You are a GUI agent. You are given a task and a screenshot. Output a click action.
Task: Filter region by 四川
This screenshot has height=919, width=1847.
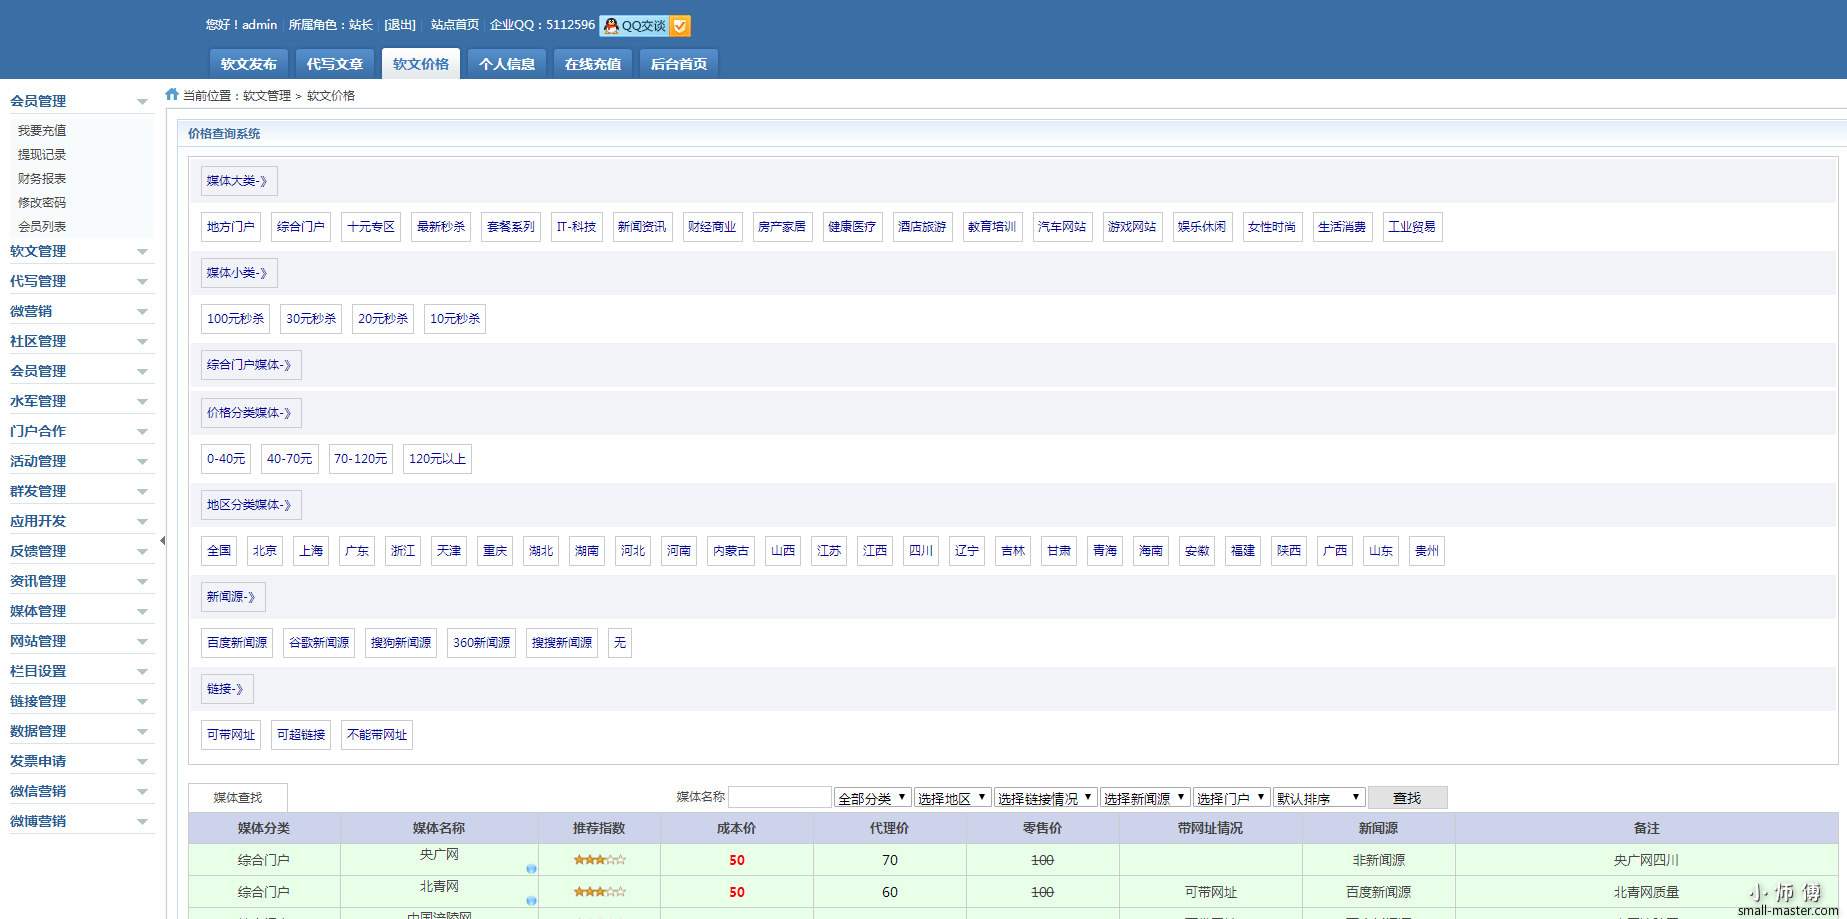(x=921, y=551)
